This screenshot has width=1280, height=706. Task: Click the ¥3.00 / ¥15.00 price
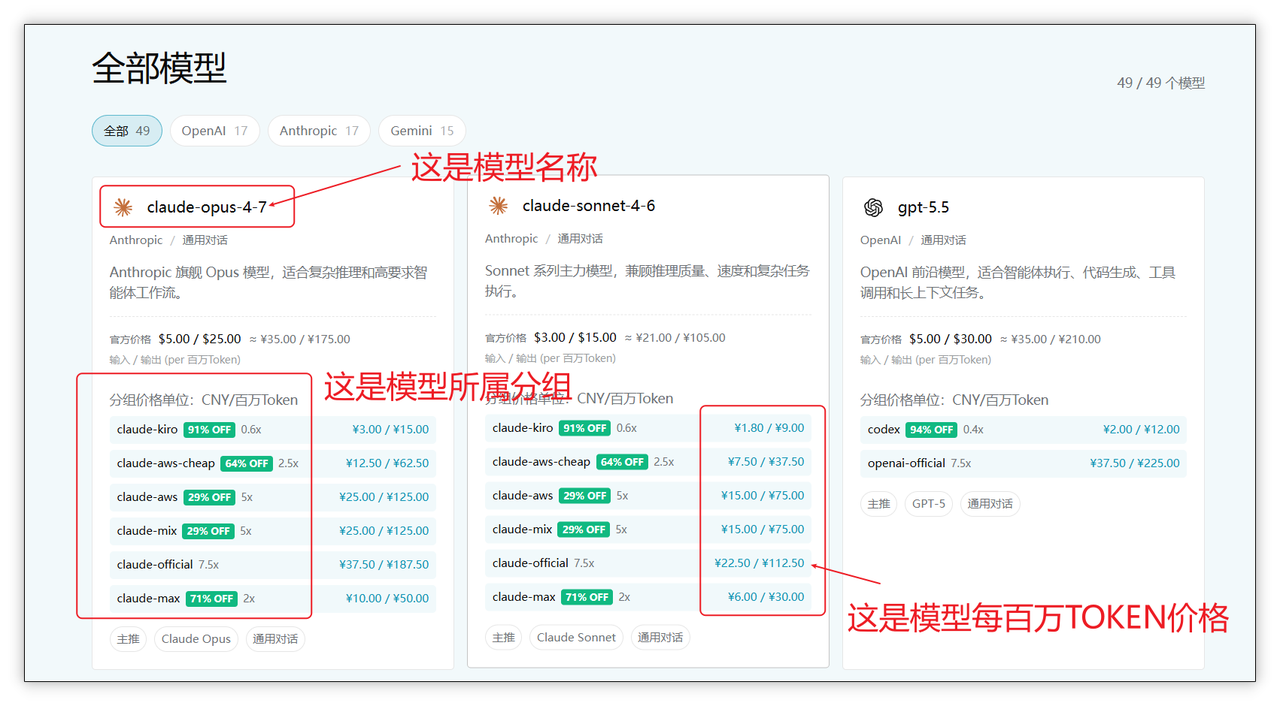click(x=390, y=430)
